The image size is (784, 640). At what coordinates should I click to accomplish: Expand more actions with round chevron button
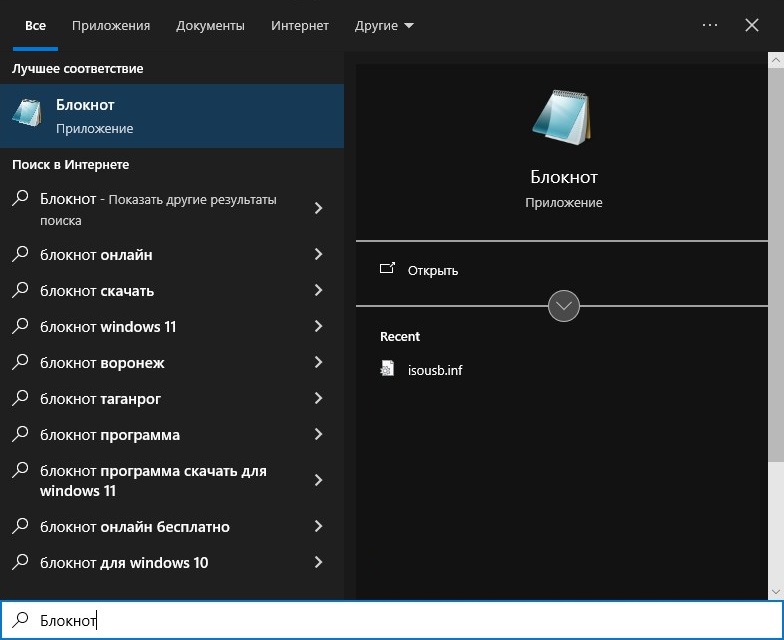pos(564,306)
